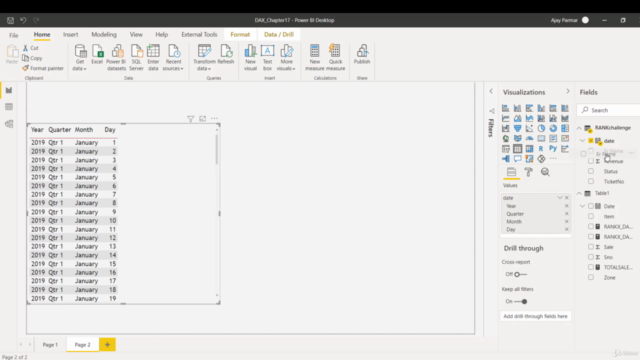Check the TicketNo field checkbox
640x360 pixels.
click(591, 181)
